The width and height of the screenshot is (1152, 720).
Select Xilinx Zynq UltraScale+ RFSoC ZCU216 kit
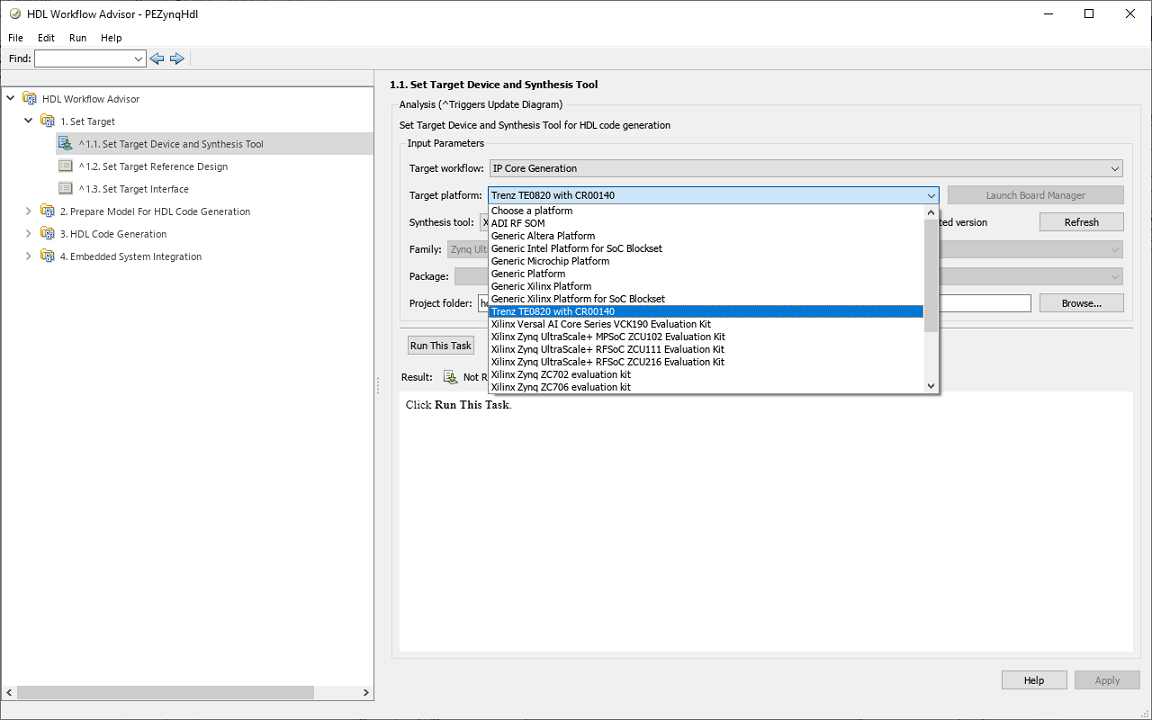(706, 361)
